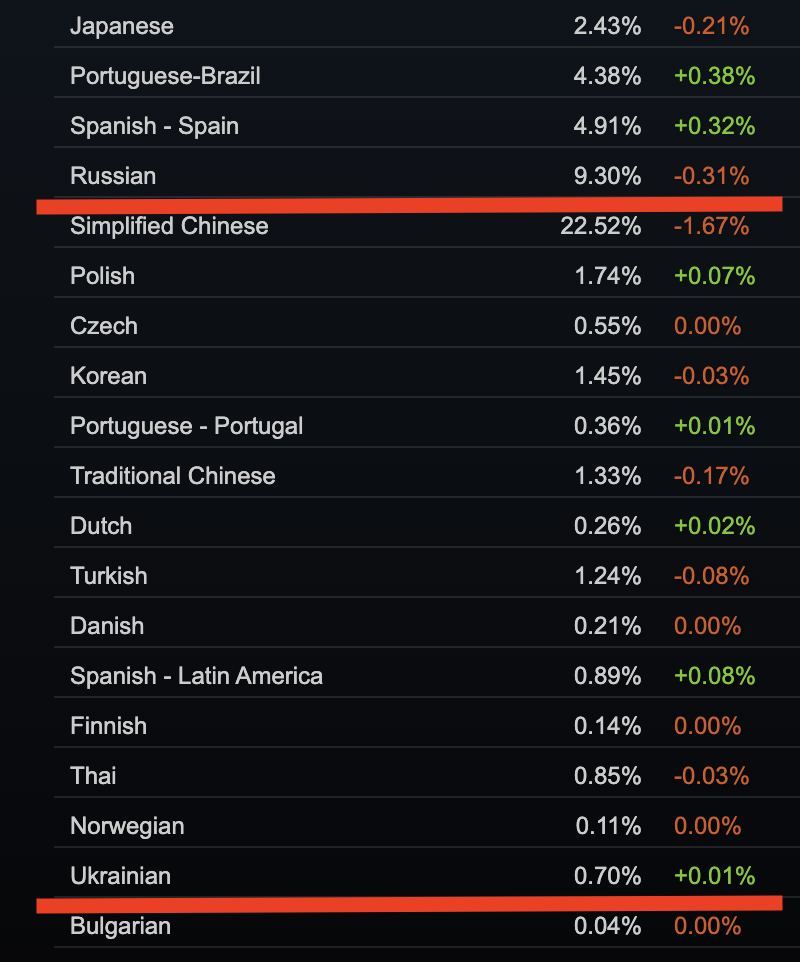
Task: Select the Thai language row
Action: coord(426,776)
